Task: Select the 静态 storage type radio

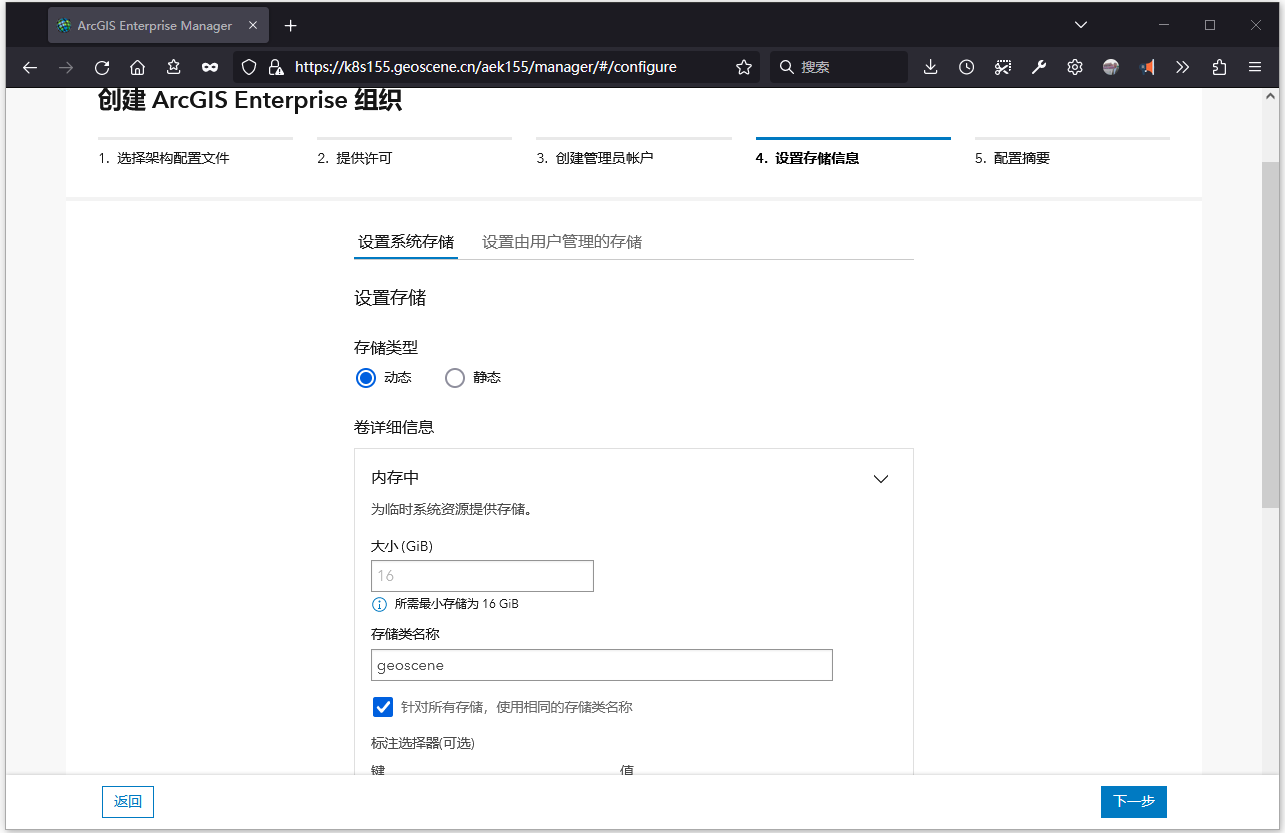Action: (x=455, y=378)
